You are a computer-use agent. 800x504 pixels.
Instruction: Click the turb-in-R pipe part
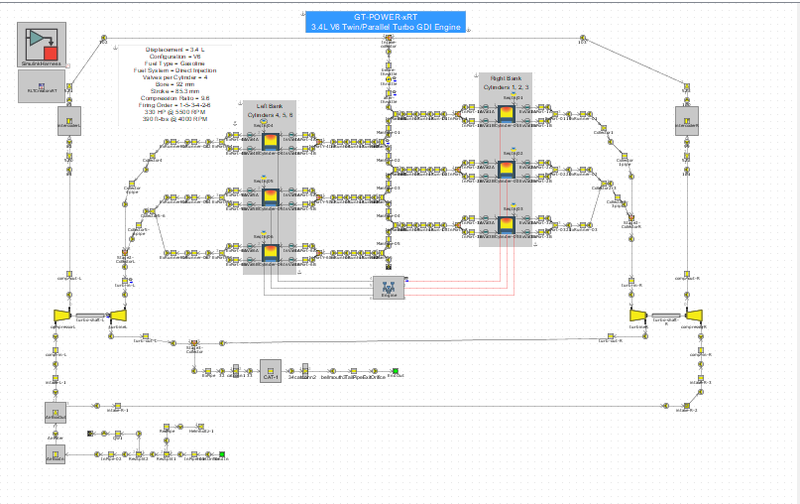[x=631, y=281]
